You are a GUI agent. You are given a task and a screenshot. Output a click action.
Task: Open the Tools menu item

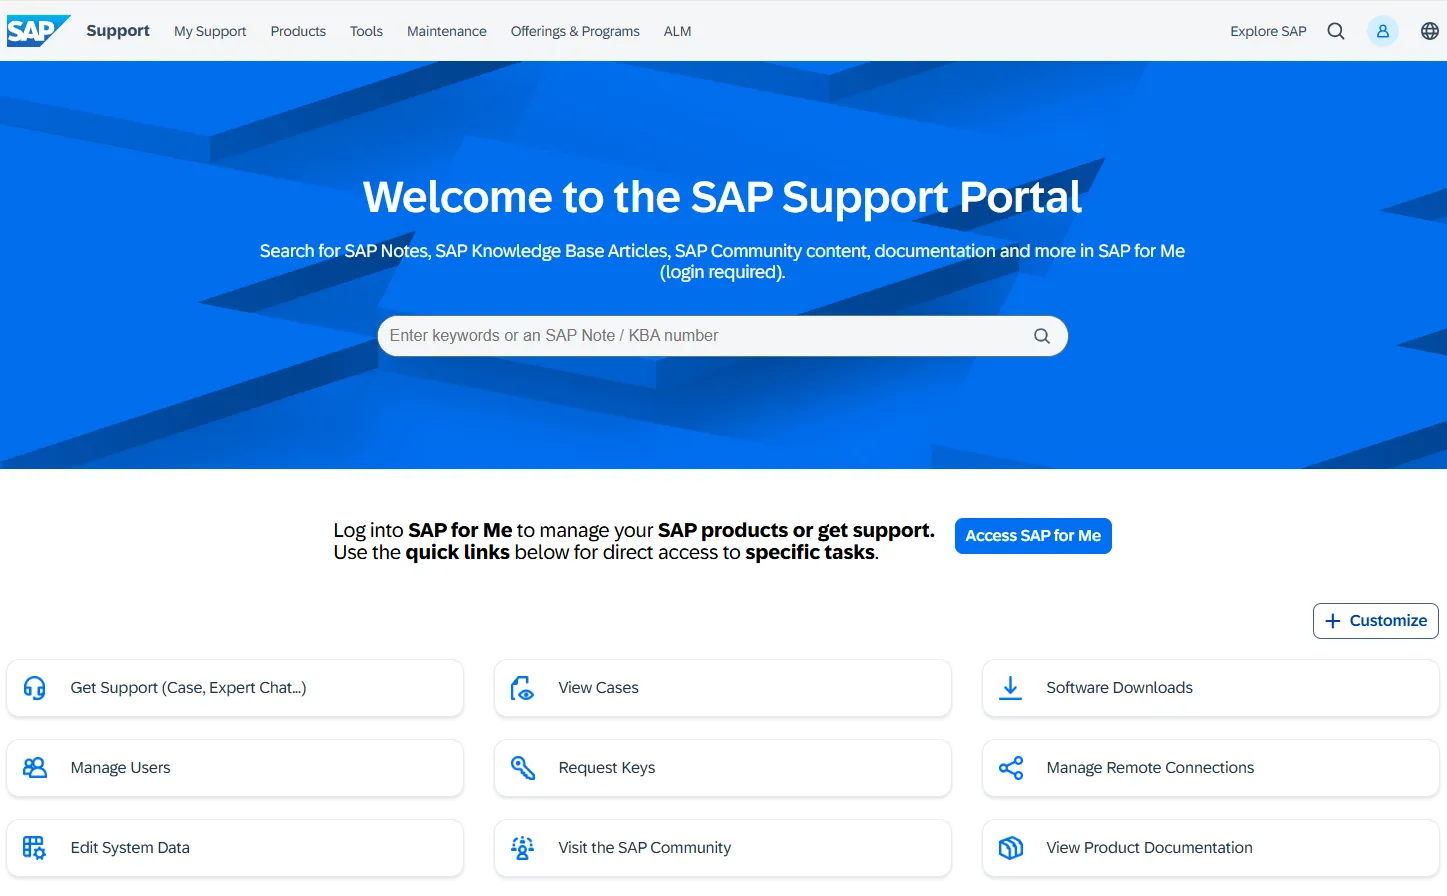[x=366, y=31]
